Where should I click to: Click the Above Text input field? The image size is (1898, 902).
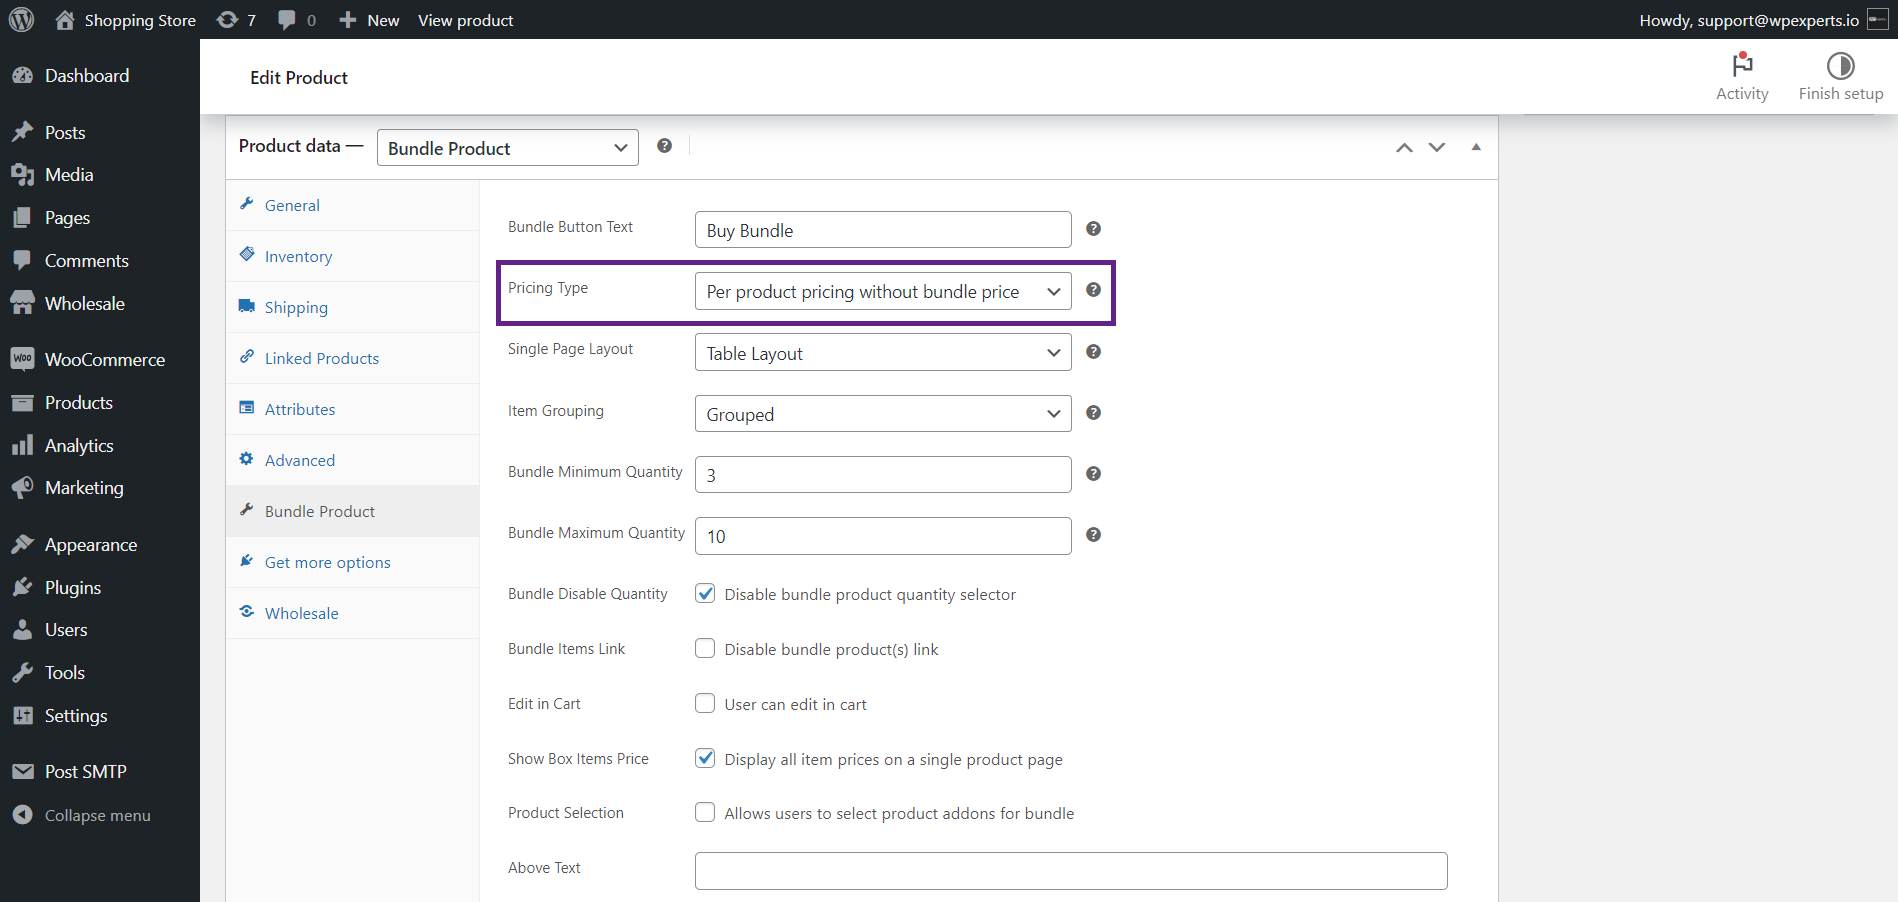(1071, 871)
